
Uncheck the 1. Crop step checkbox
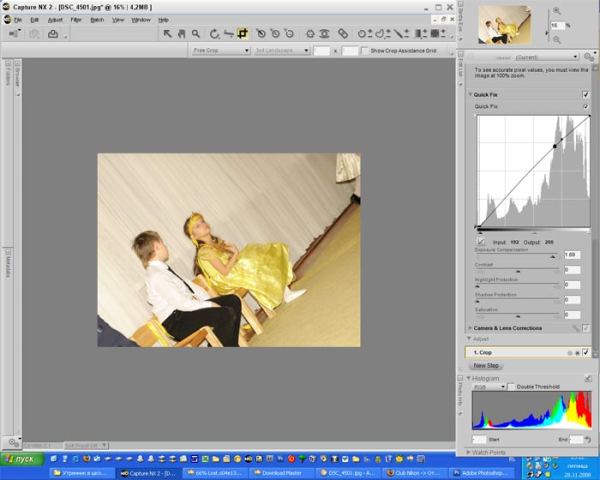585,352
